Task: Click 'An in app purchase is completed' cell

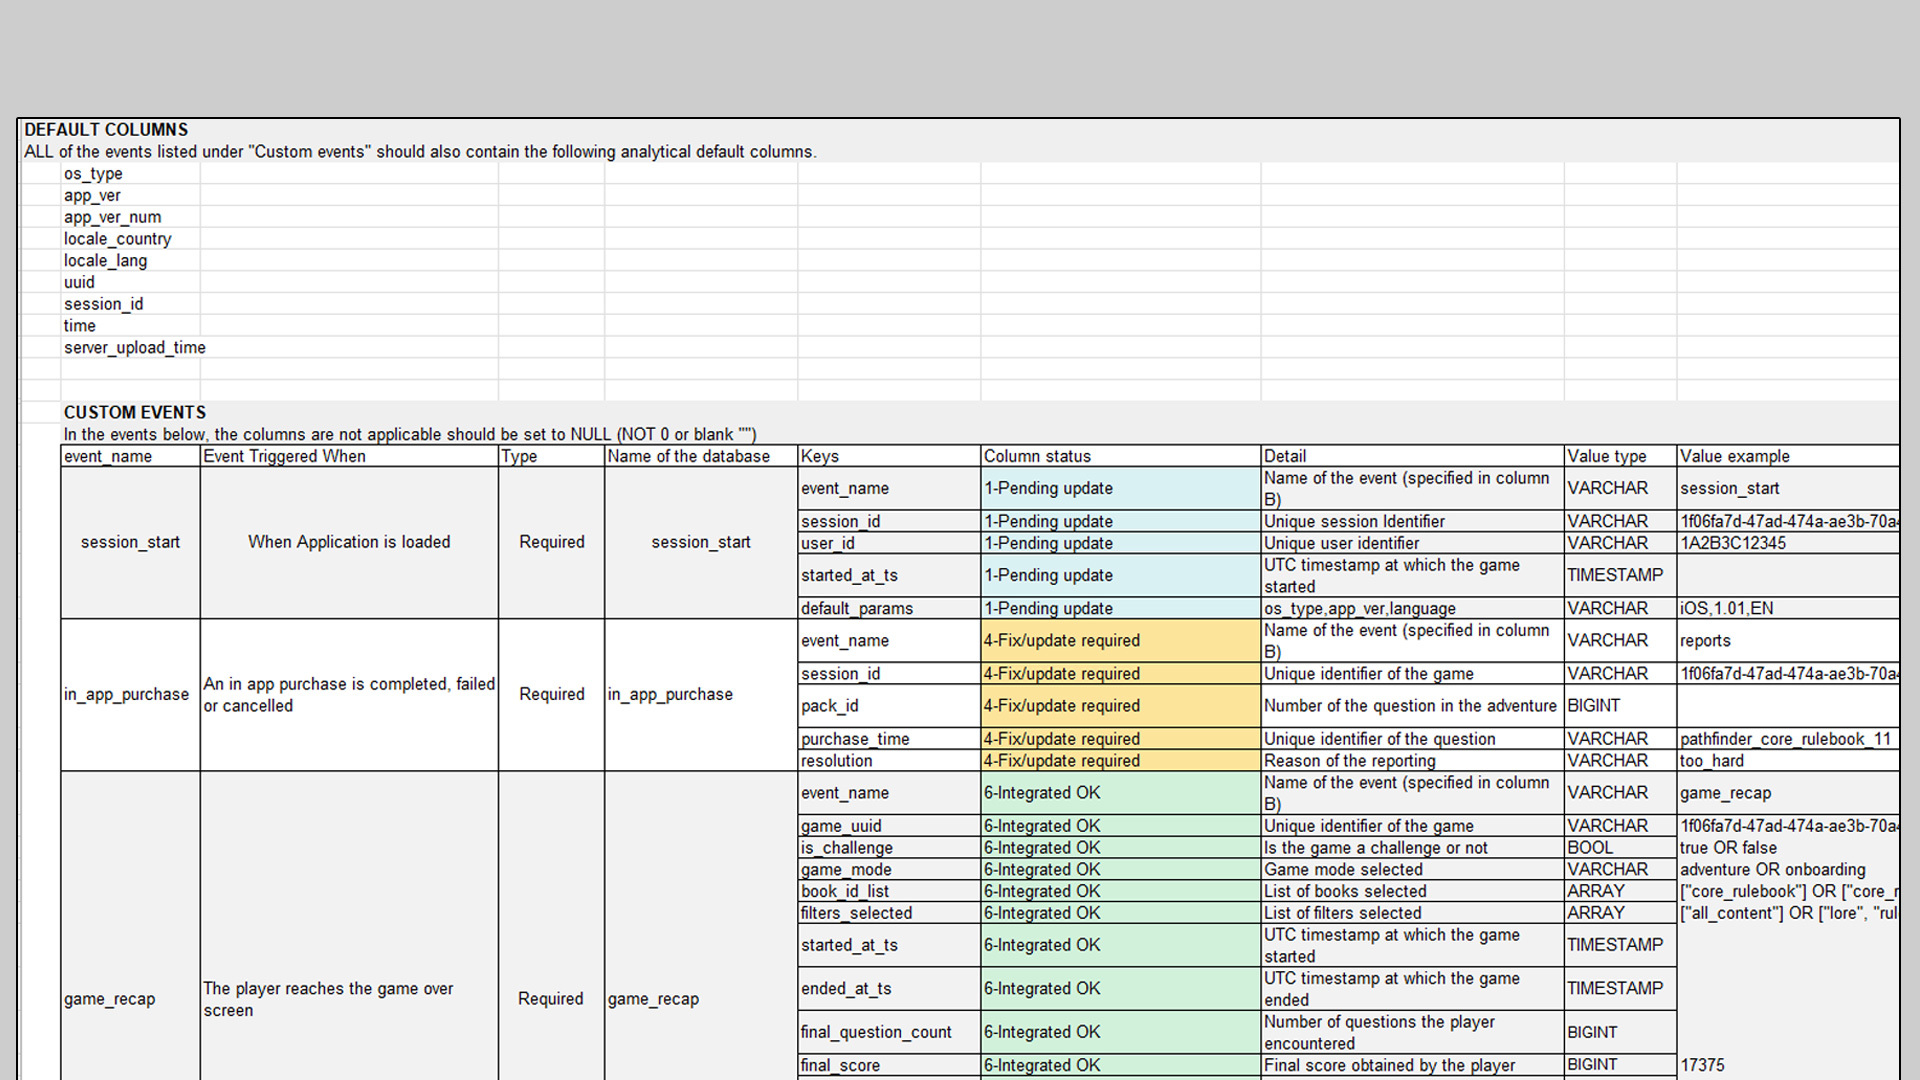Action: click(349, 695)
